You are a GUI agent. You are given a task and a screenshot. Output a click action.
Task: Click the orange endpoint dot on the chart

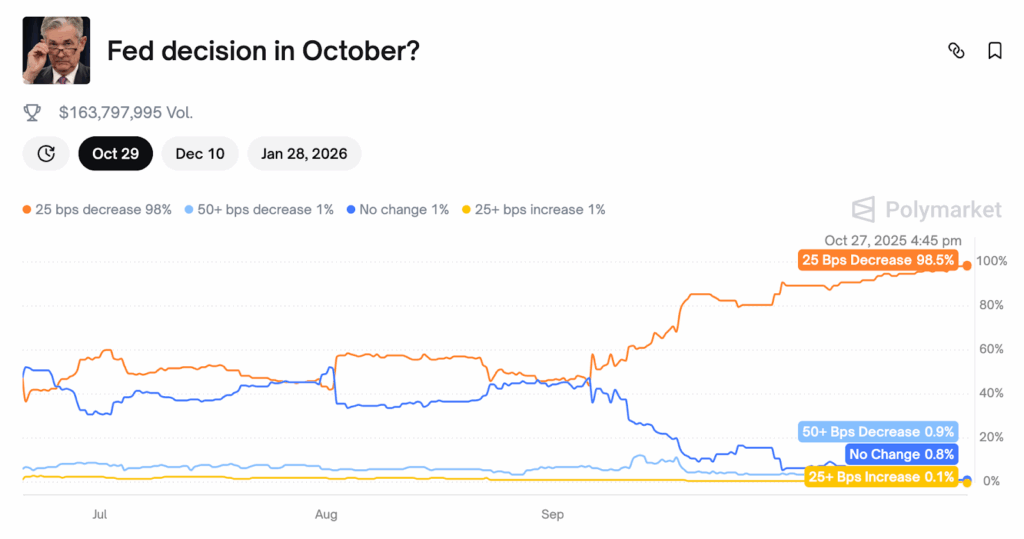(966, 265)
